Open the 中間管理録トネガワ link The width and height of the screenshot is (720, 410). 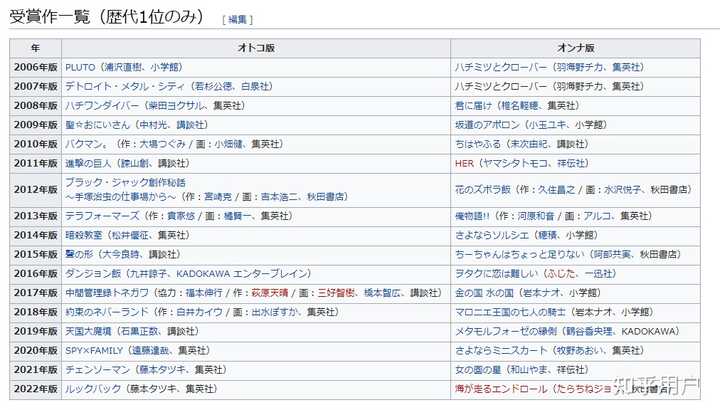click(x=107, y=293)
